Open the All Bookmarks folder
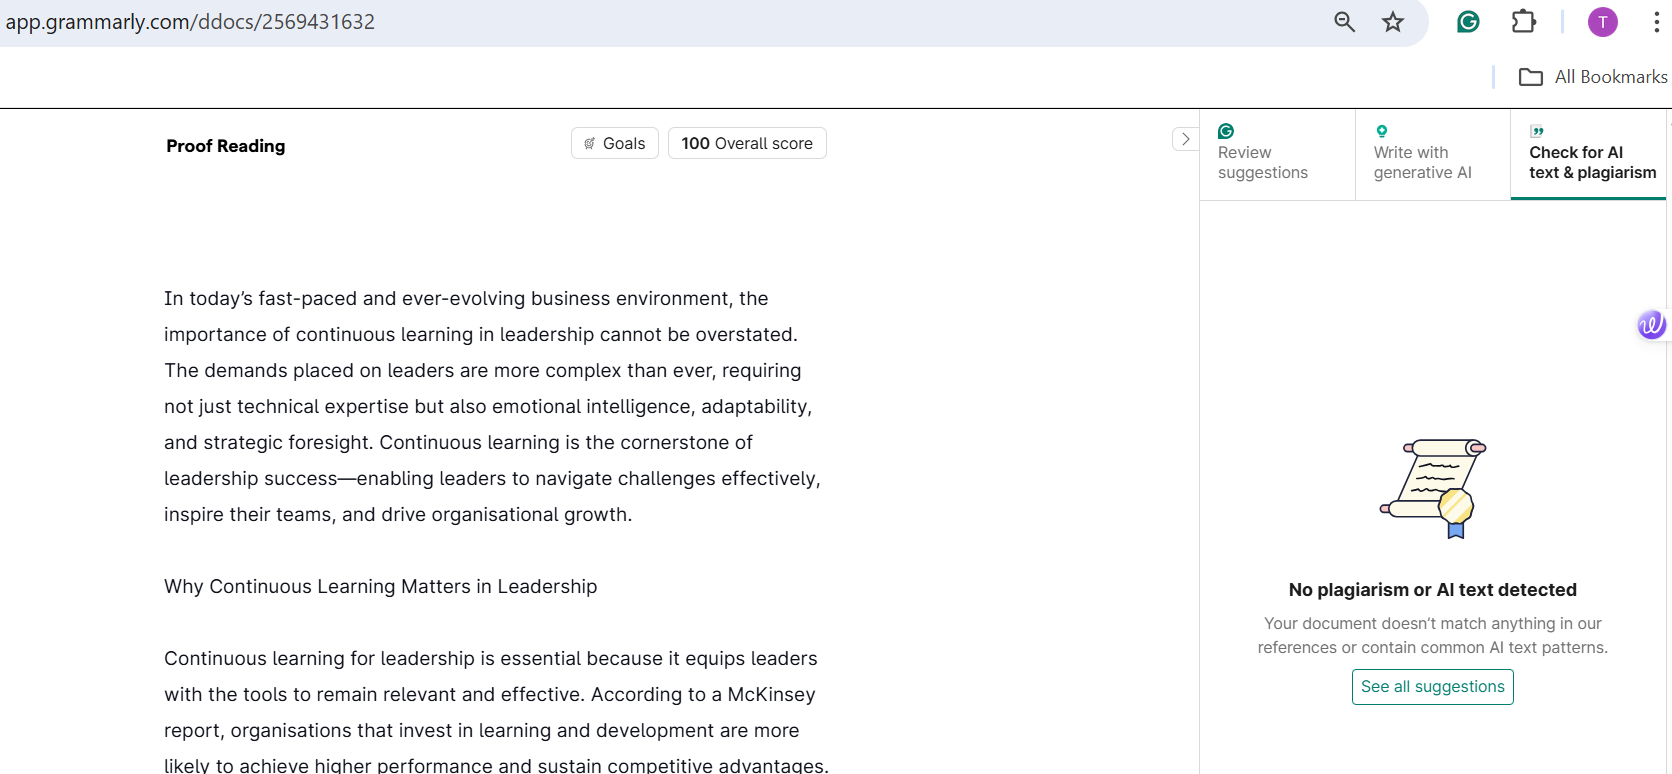This screenshot has width=1672, height=774. pos(1593,77)
